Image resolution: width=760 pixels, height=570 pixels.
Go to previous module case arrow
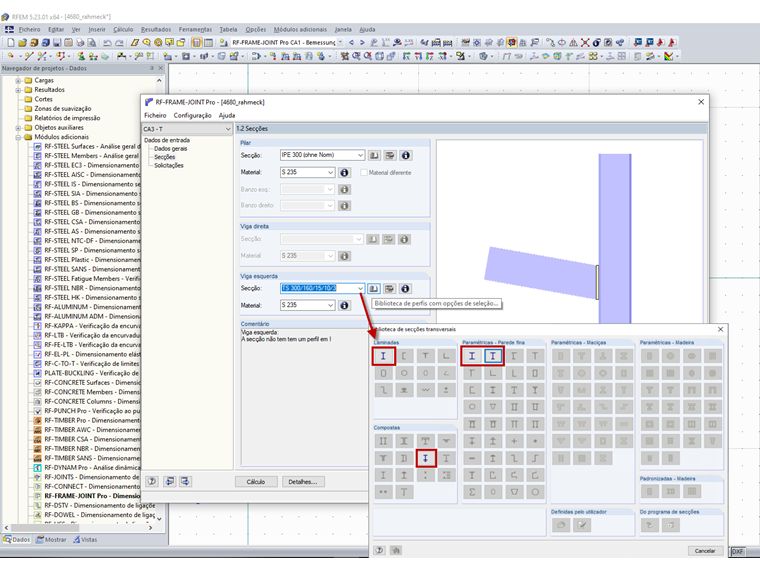[351, 43]
